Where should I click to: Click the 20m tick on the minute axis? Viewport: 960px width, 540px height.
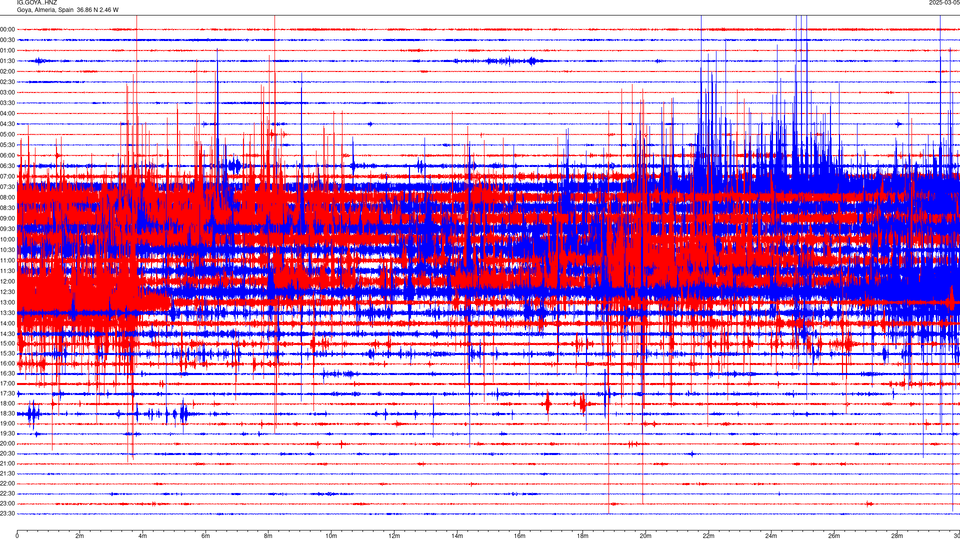pyautogui.click(x=645, y=536)
